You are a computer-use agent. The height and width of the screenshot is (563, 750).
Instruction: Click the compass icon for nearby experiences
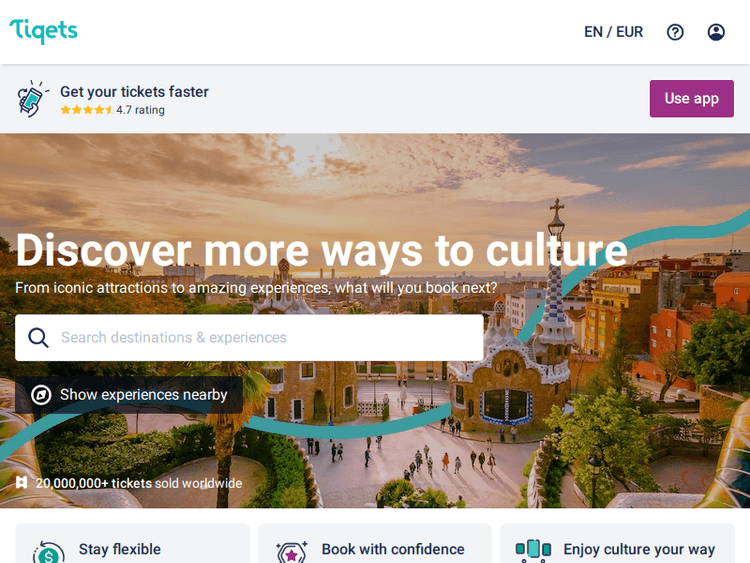(x=41, y=395)
